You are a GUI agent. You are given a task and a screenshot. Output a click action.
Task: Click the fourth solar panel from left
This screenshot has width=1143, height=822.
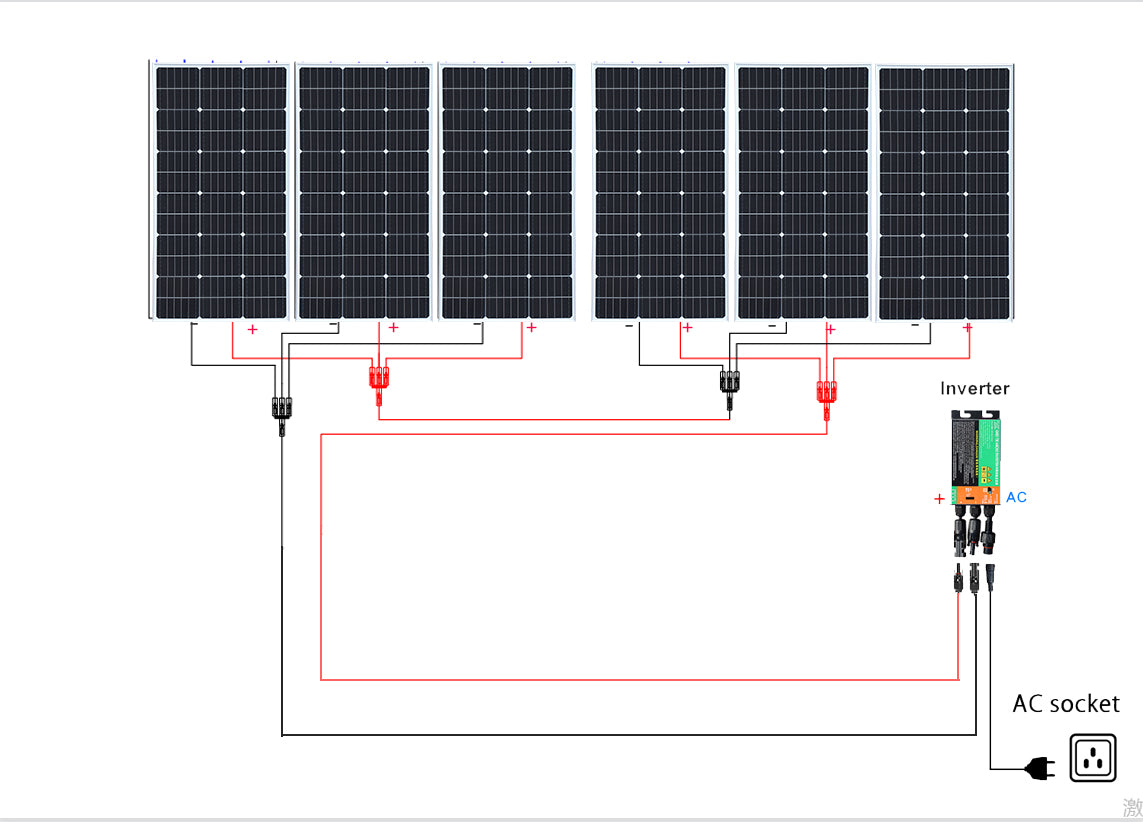660,191
